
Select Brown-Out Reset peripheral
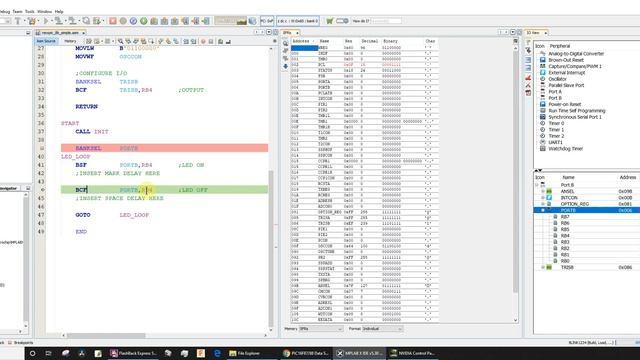[566, 60]
